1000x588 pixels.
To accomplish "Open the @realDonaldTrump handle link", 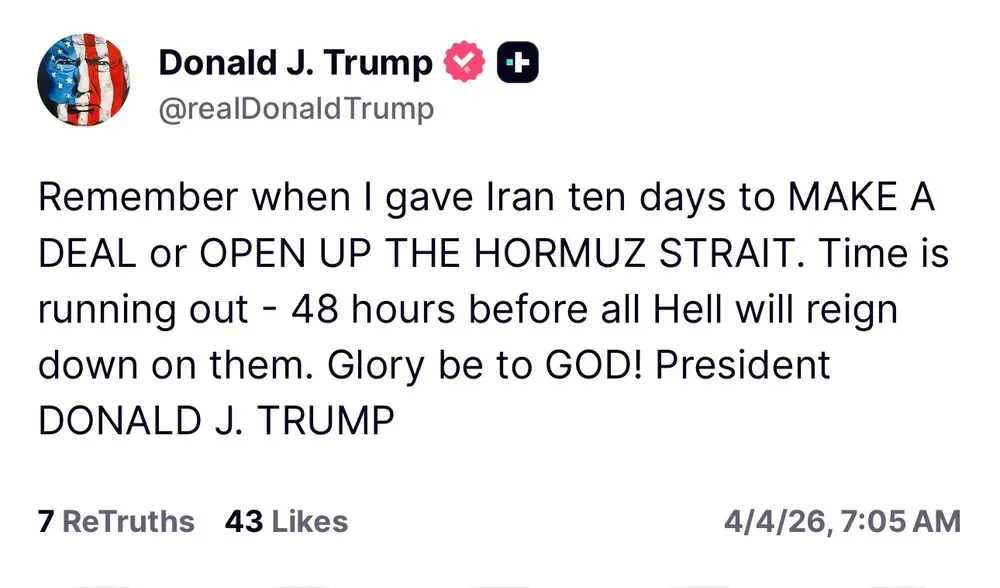I will [297, 108].
